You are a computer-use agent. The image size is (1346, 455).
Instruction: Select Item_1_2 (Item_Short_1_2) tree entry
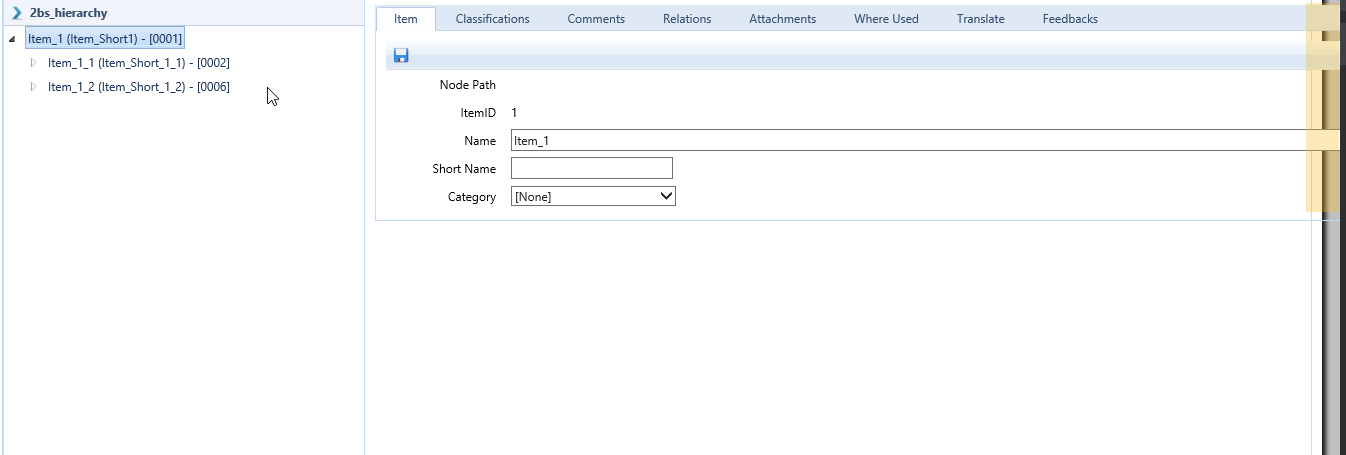point(138,87)
